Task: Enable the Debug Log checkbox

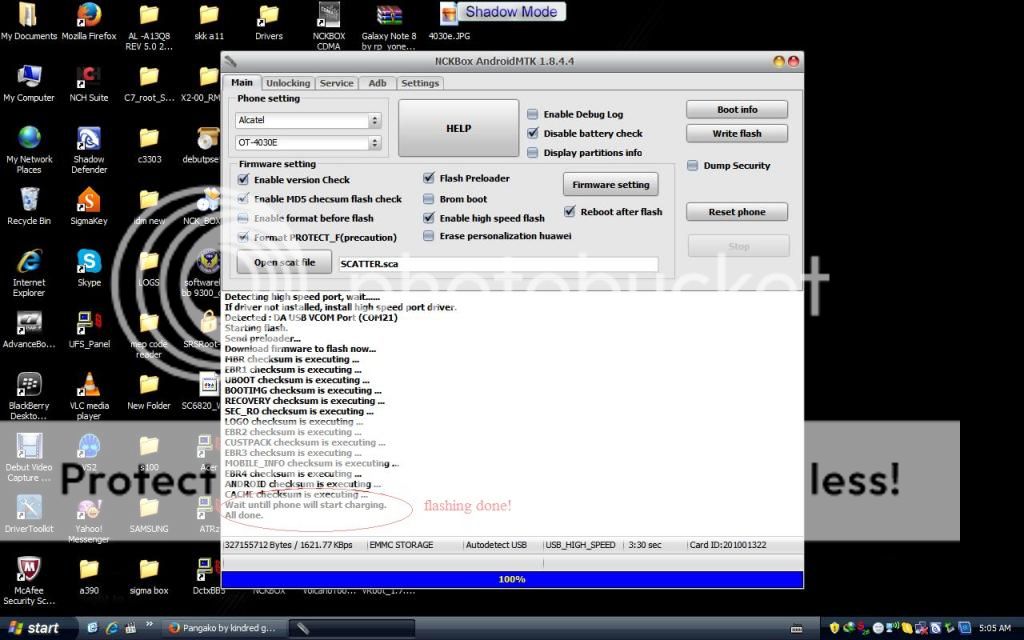Action: (x=533, y=115)
